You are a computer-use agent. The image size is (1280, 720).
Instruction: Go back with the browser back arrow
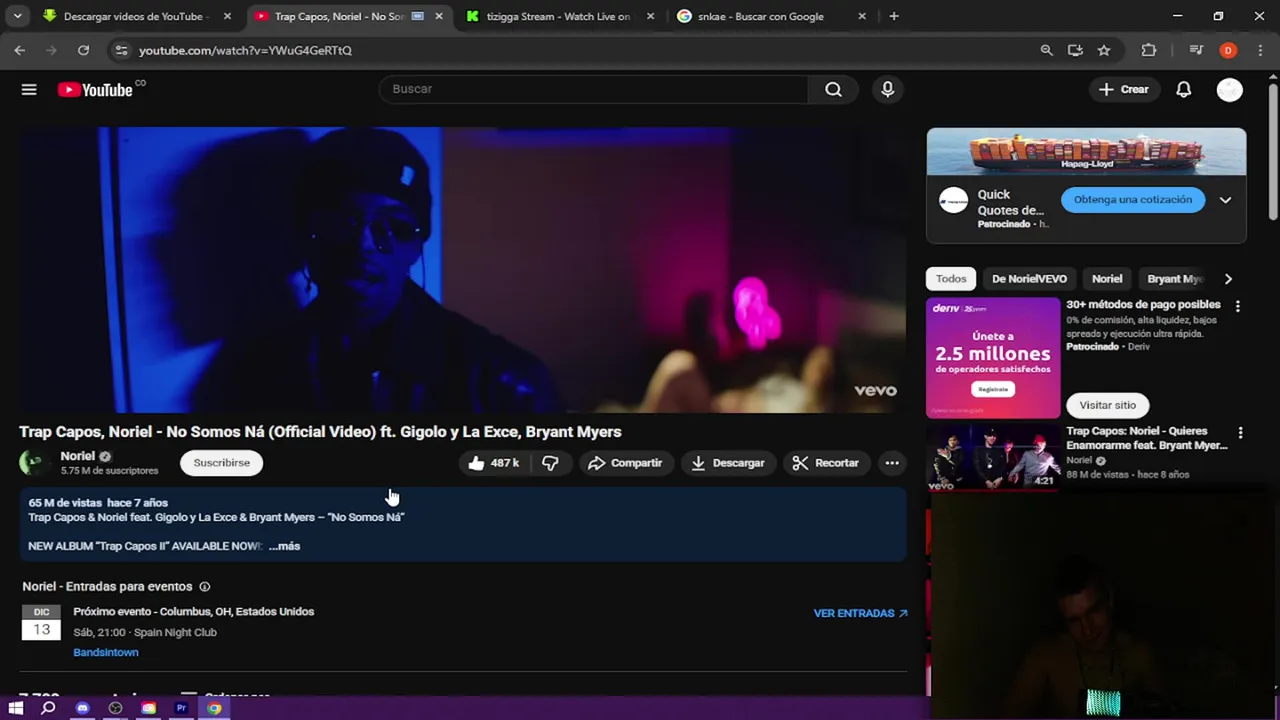pos(20,50)
